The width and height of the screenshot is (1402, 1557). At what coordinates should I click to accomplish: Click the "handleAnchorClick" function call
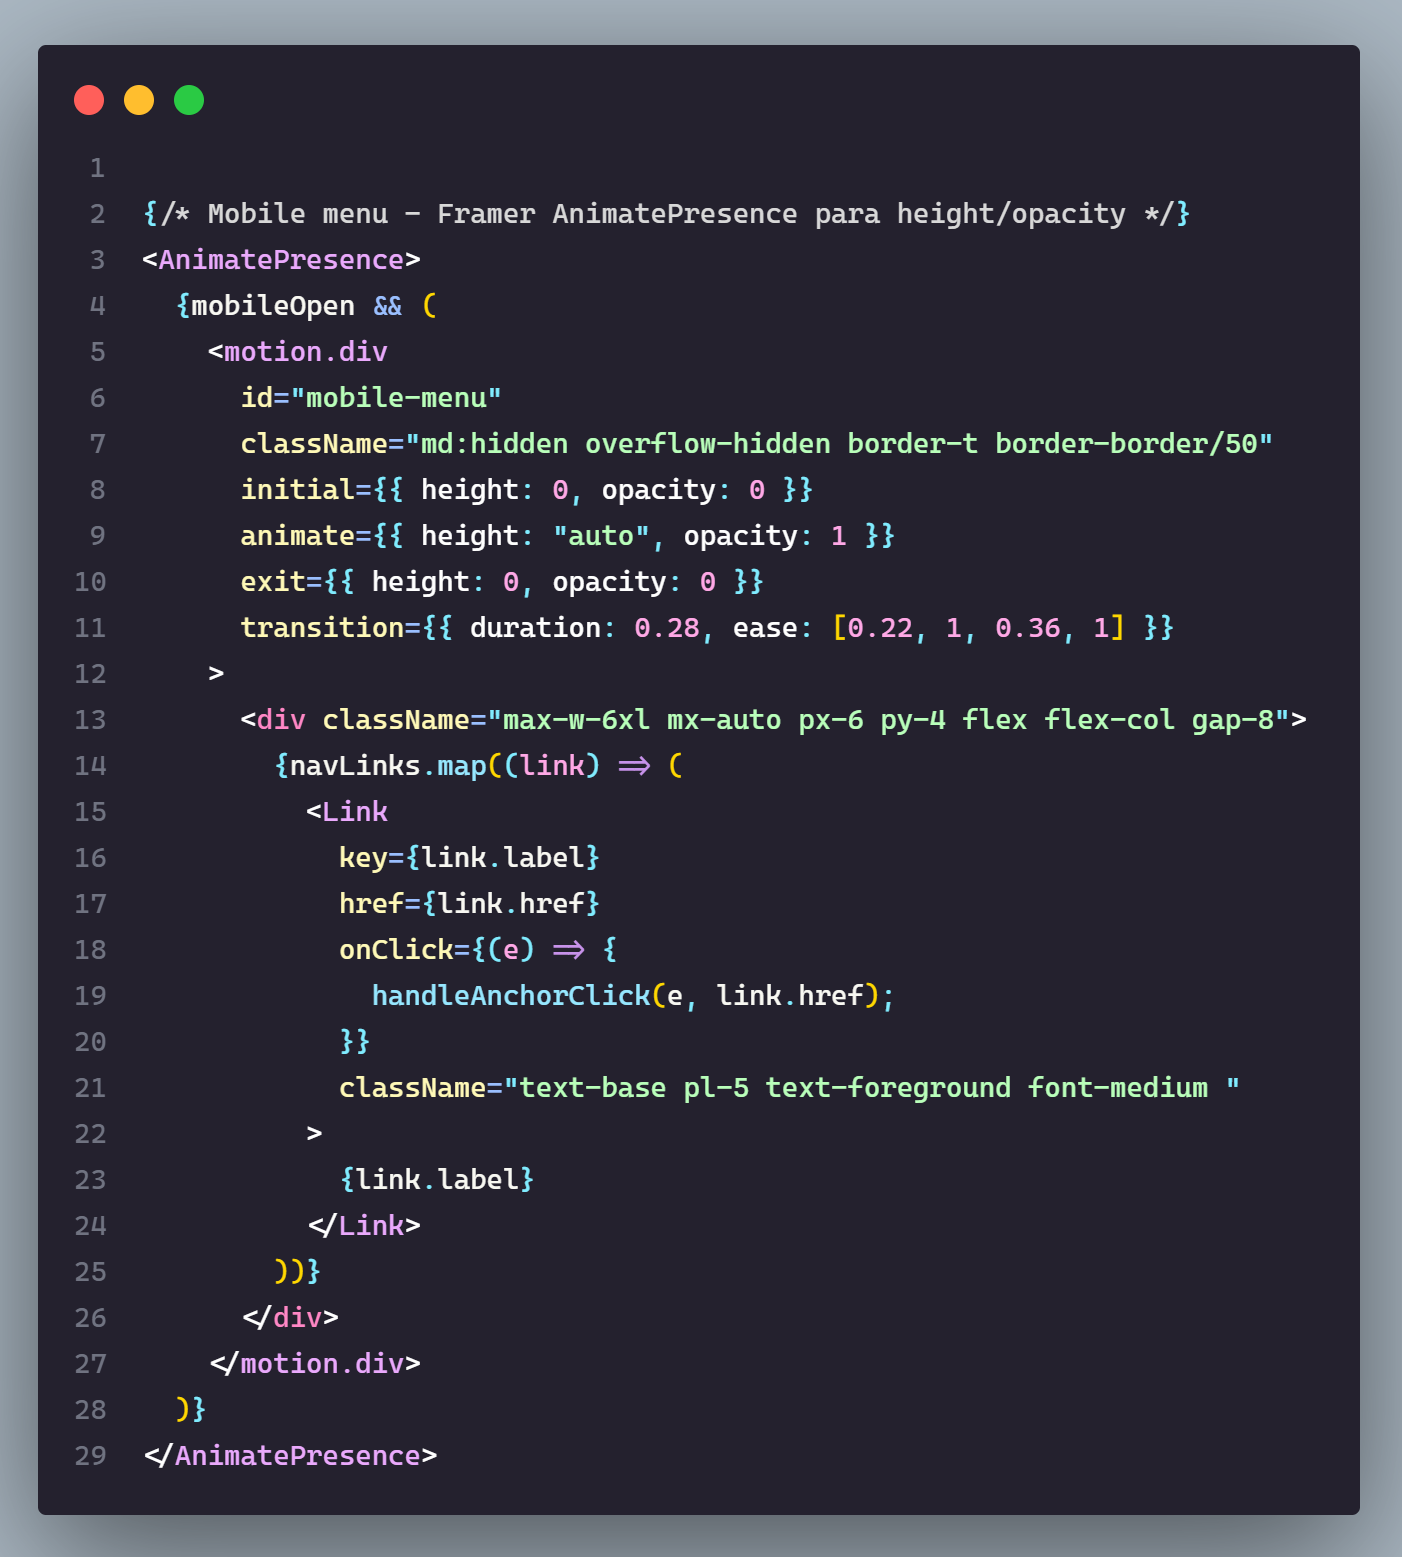511,996
